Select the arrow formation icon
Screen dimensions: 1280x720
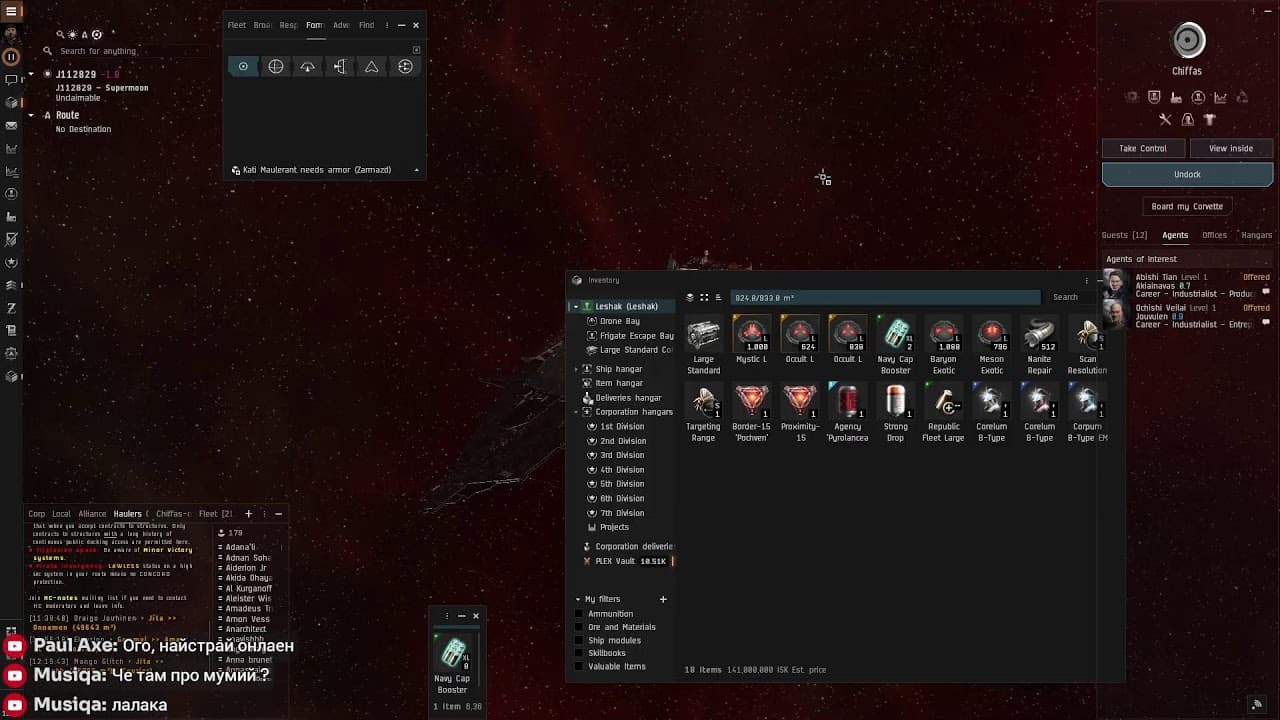[x=372, y=66]
